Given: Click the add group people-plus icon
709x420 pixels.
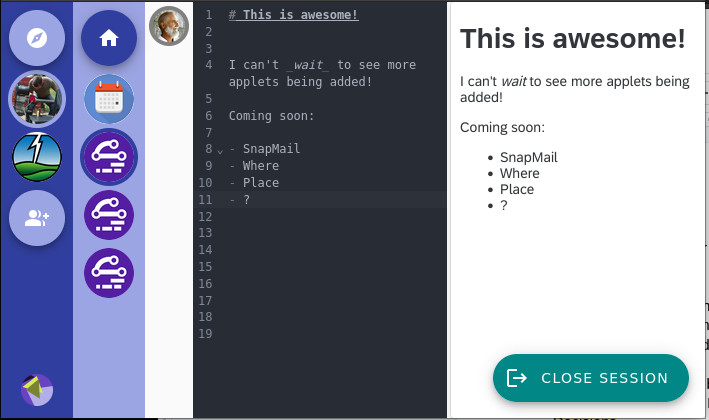Looking at the screenshot, I should click(x=37, y=217).
